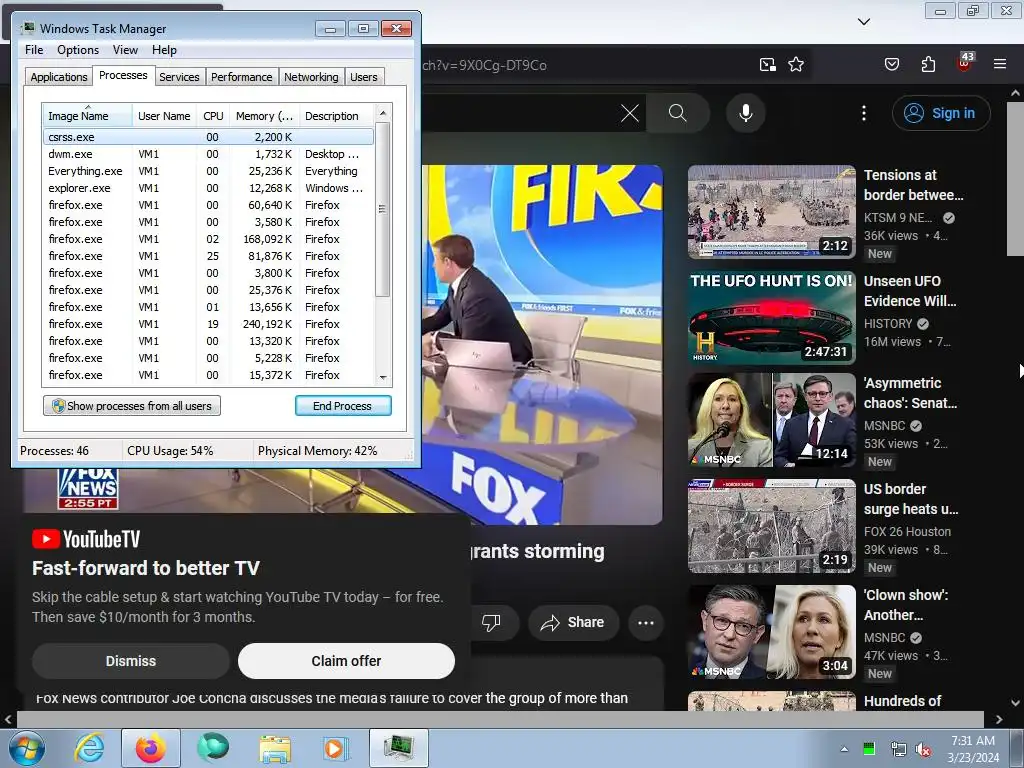Open the Pocket save icon in Firefox toolbar
The image size is (1024, 768).
tap(891, 64)
